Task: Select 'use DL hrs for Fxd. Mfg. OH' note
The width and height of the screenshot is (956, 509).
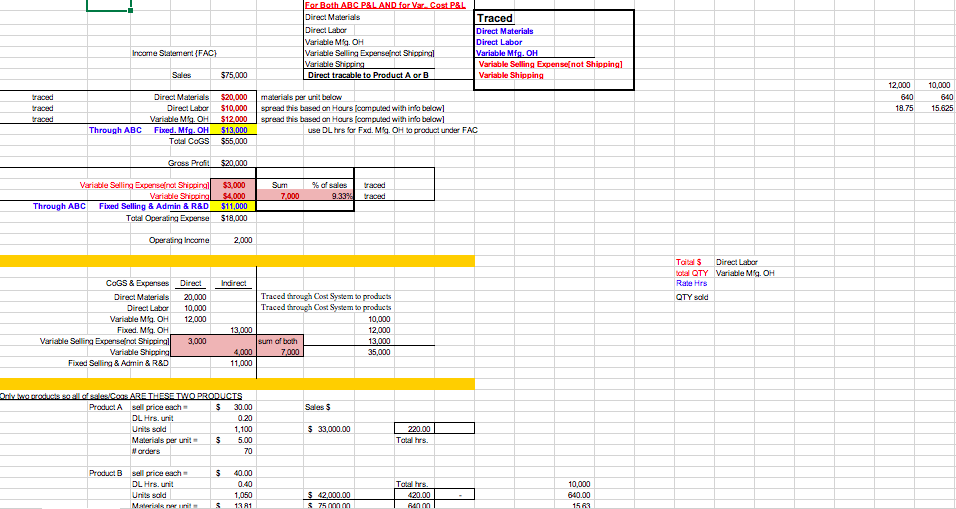Action: coord(393,130)
